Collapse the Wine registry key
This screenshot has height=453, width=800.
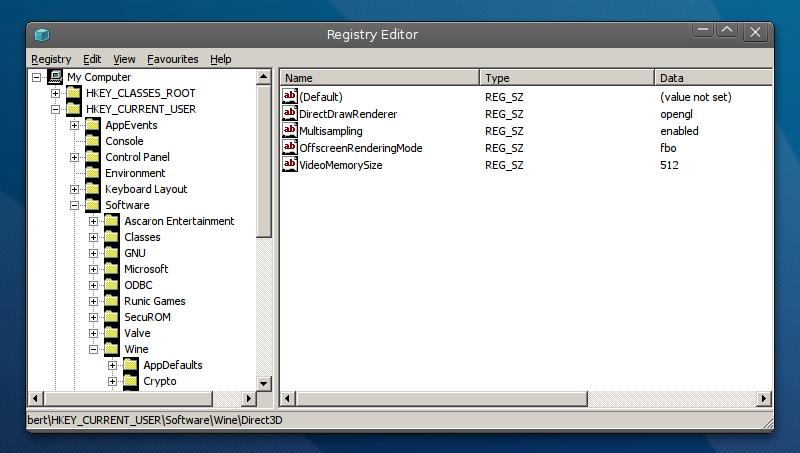94,349
